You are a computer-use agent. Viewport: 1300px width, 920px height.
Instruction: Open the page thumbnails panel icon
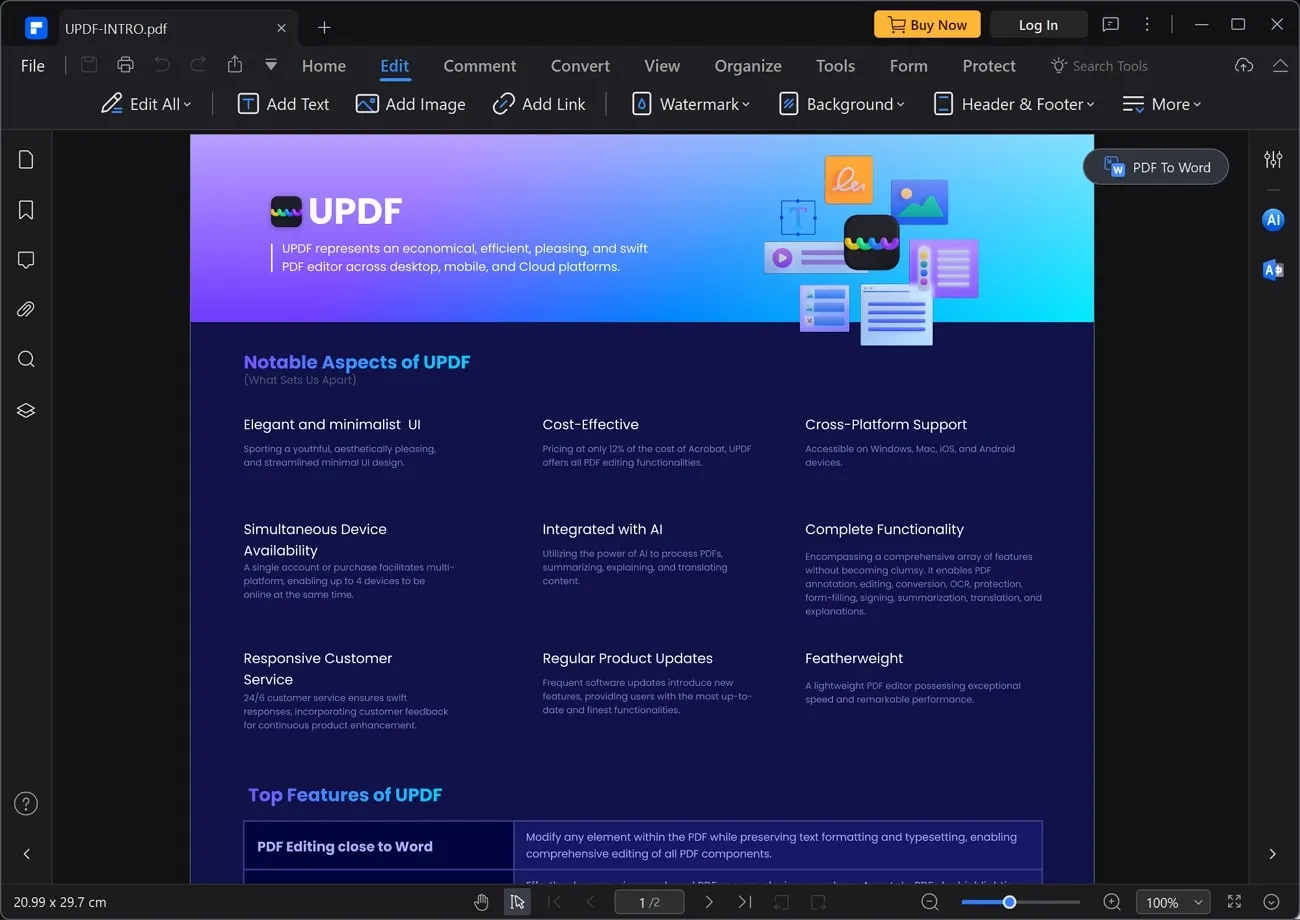(26, 160)
